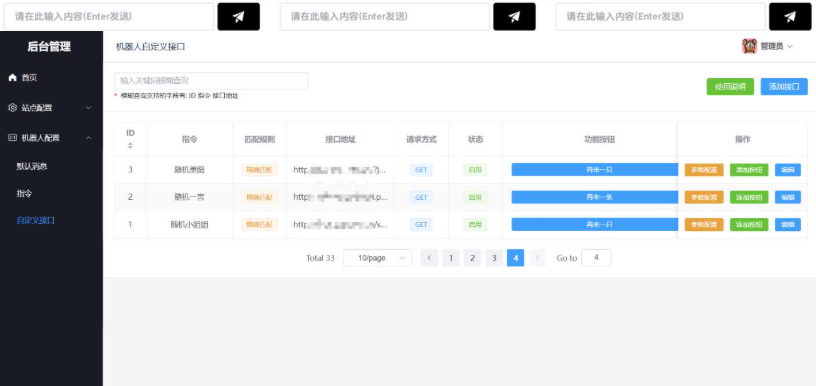
Task: Click 参数配置 for 随机美图 row
Action: coord(704,170)
